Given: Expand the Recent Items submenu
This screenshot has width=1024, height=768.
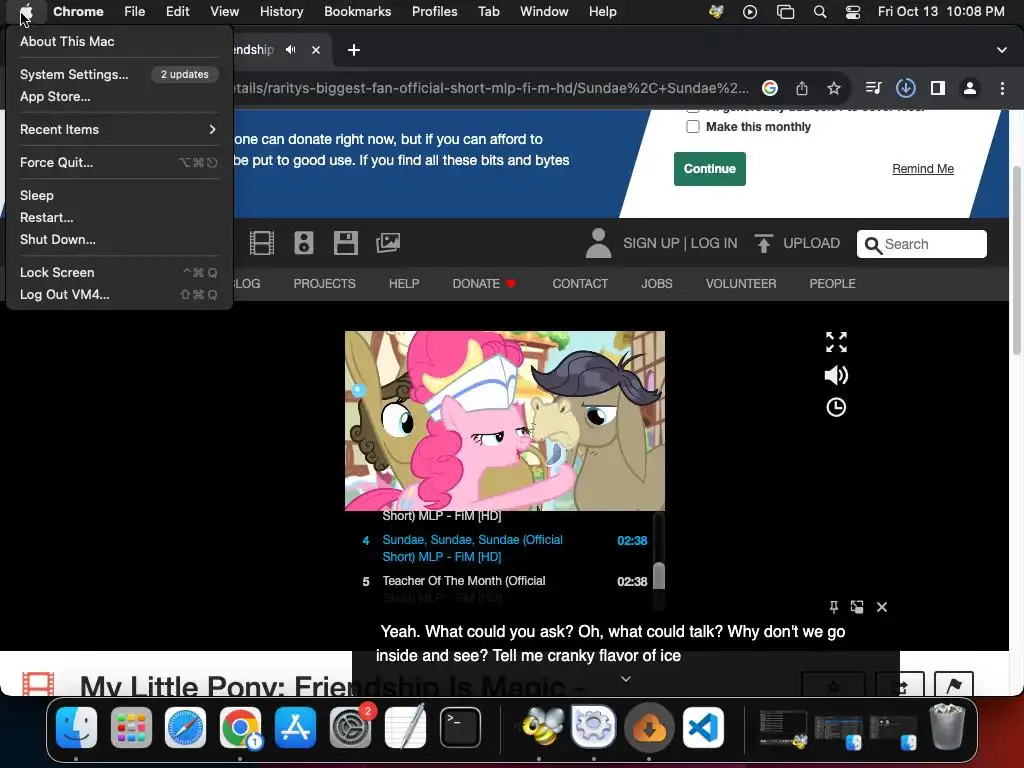Looking at the screenshot, I should point(120,129).
